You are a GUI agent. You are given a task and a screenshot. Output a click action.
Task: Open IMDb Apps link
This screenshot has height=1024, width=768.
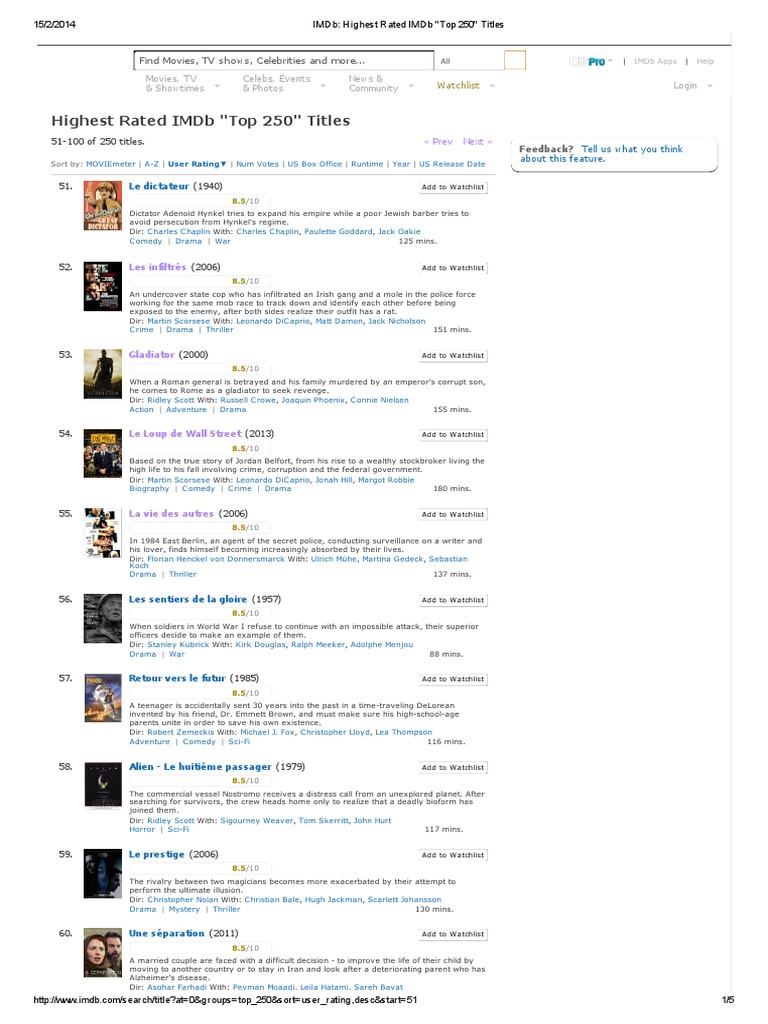[x=655, y=61]
